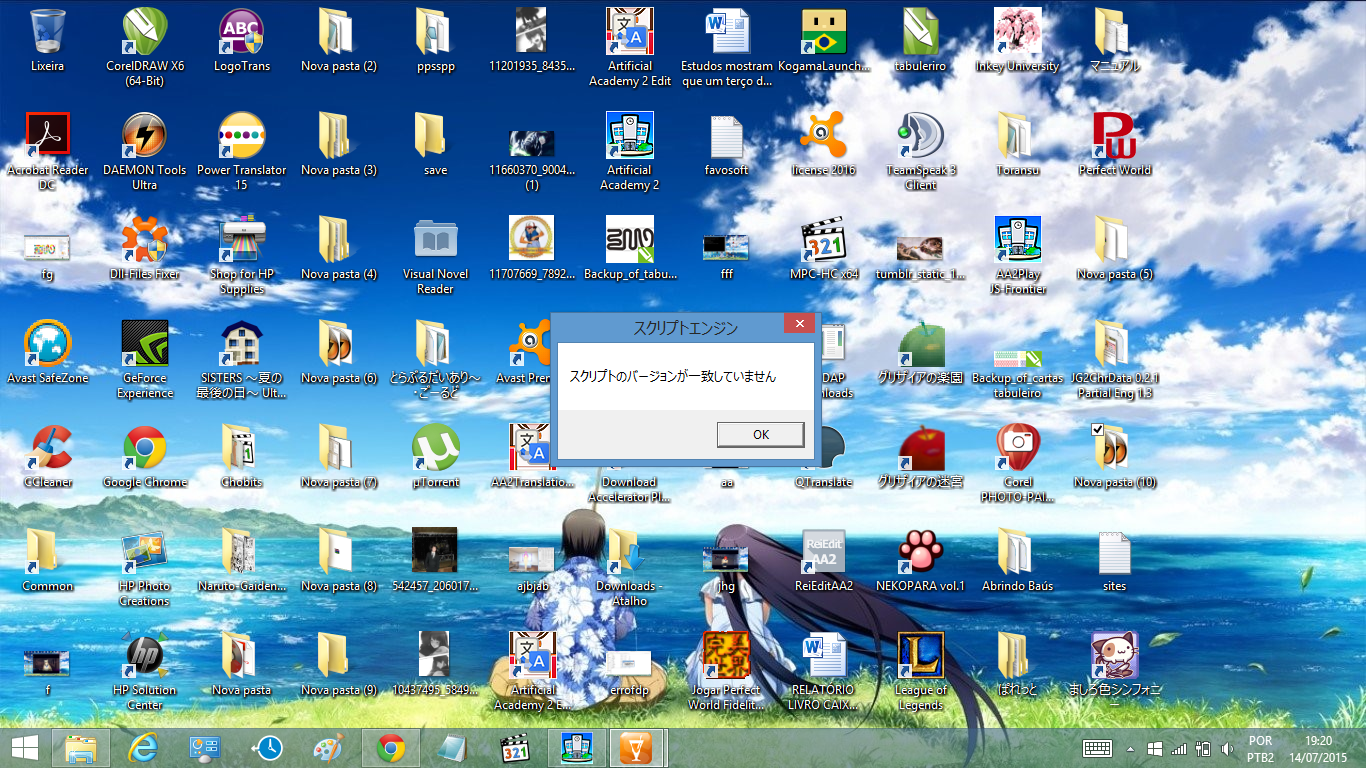Screen dimensions: 1366x768
Task: Select the QTranslate desktop icon
Action: click(824, 456)
